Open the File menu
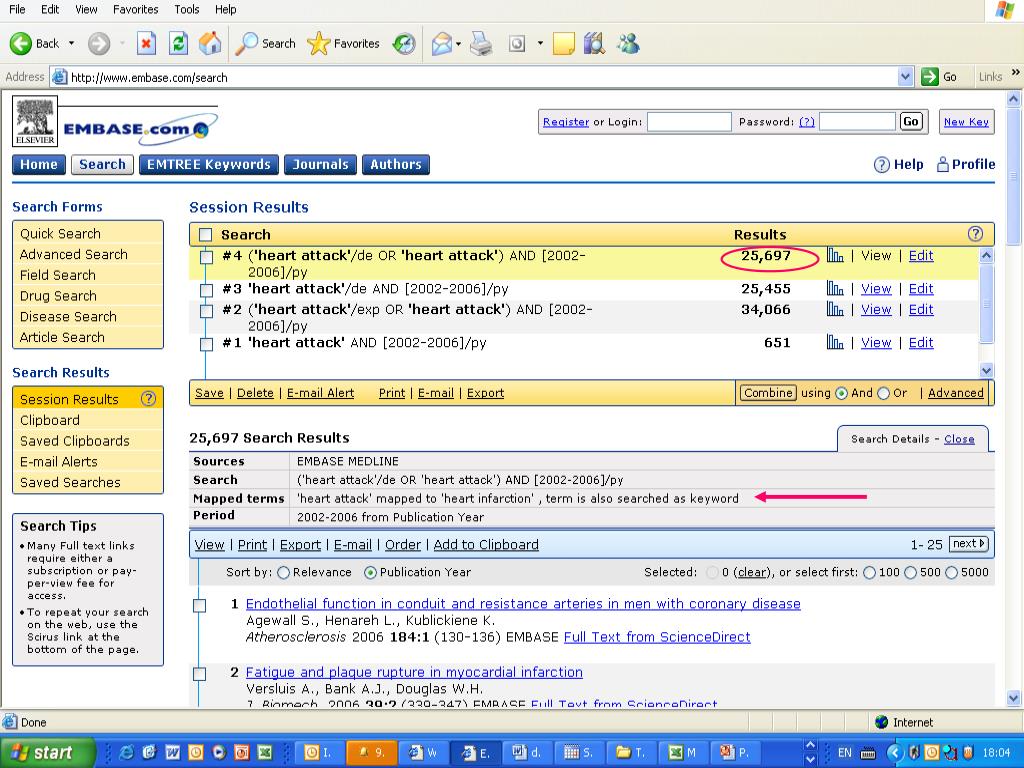This screenshot has width=1024, height=768. (x=17, y=9)
